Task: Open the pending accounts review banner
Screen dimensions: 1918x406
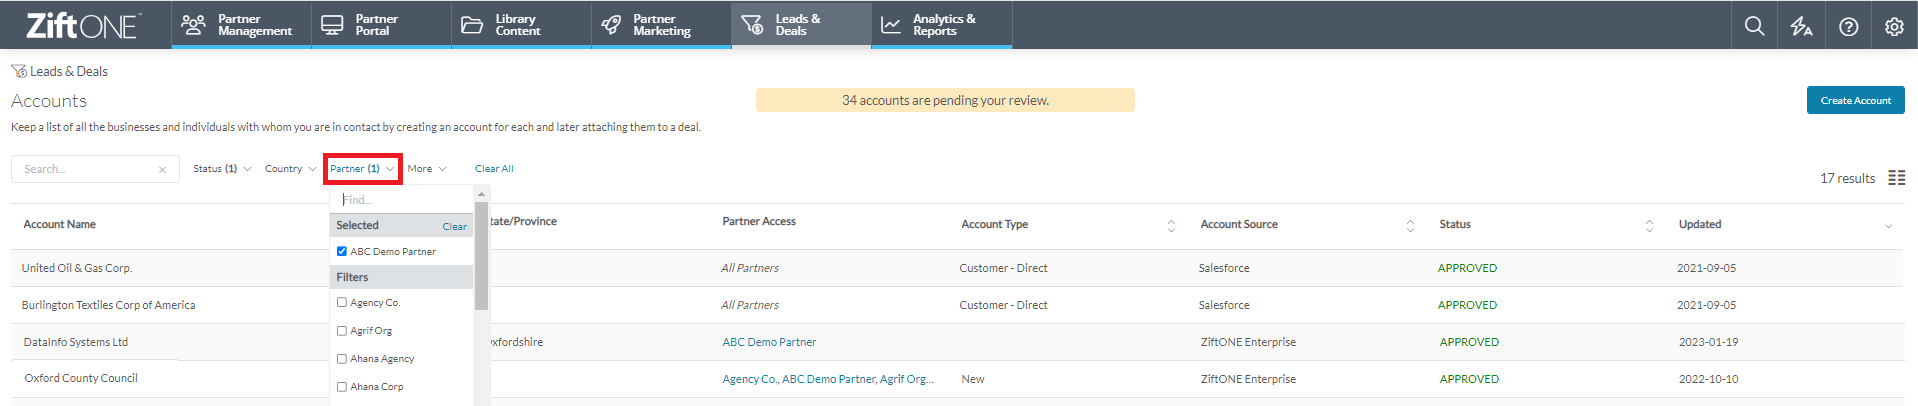Action: pos(945,100)
